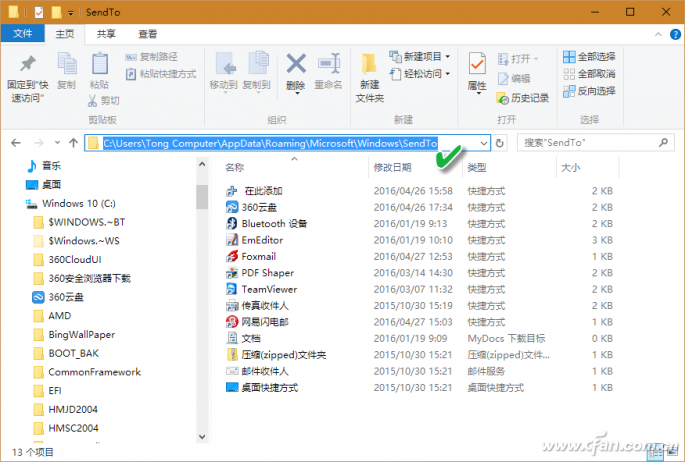Open $WINDOWS.~BT folder in tree

(x=80, y=222)
